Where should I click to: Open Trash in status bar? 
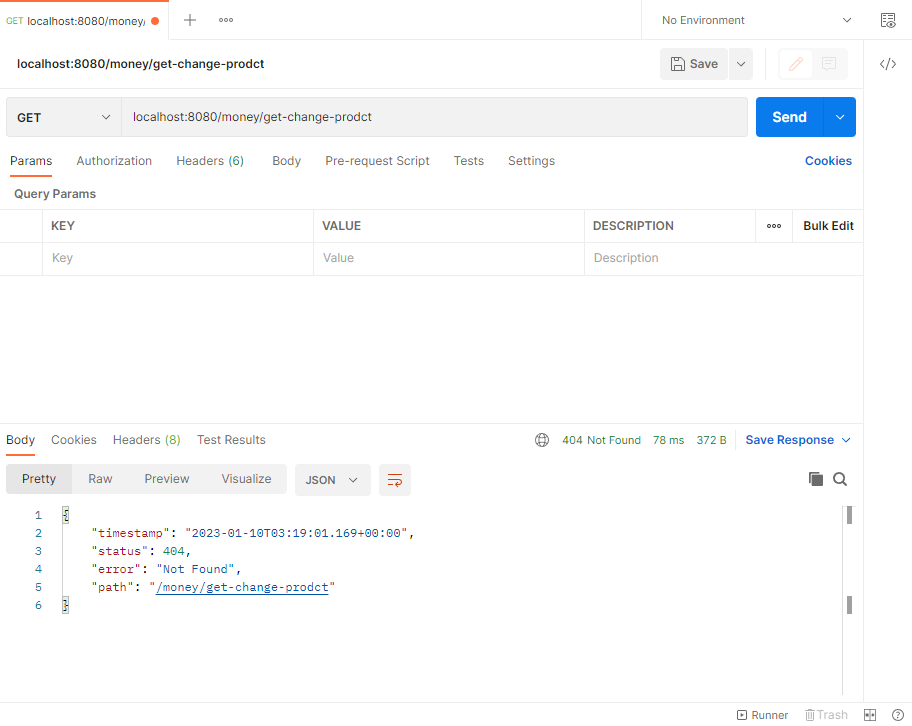[x=826, y=715]
